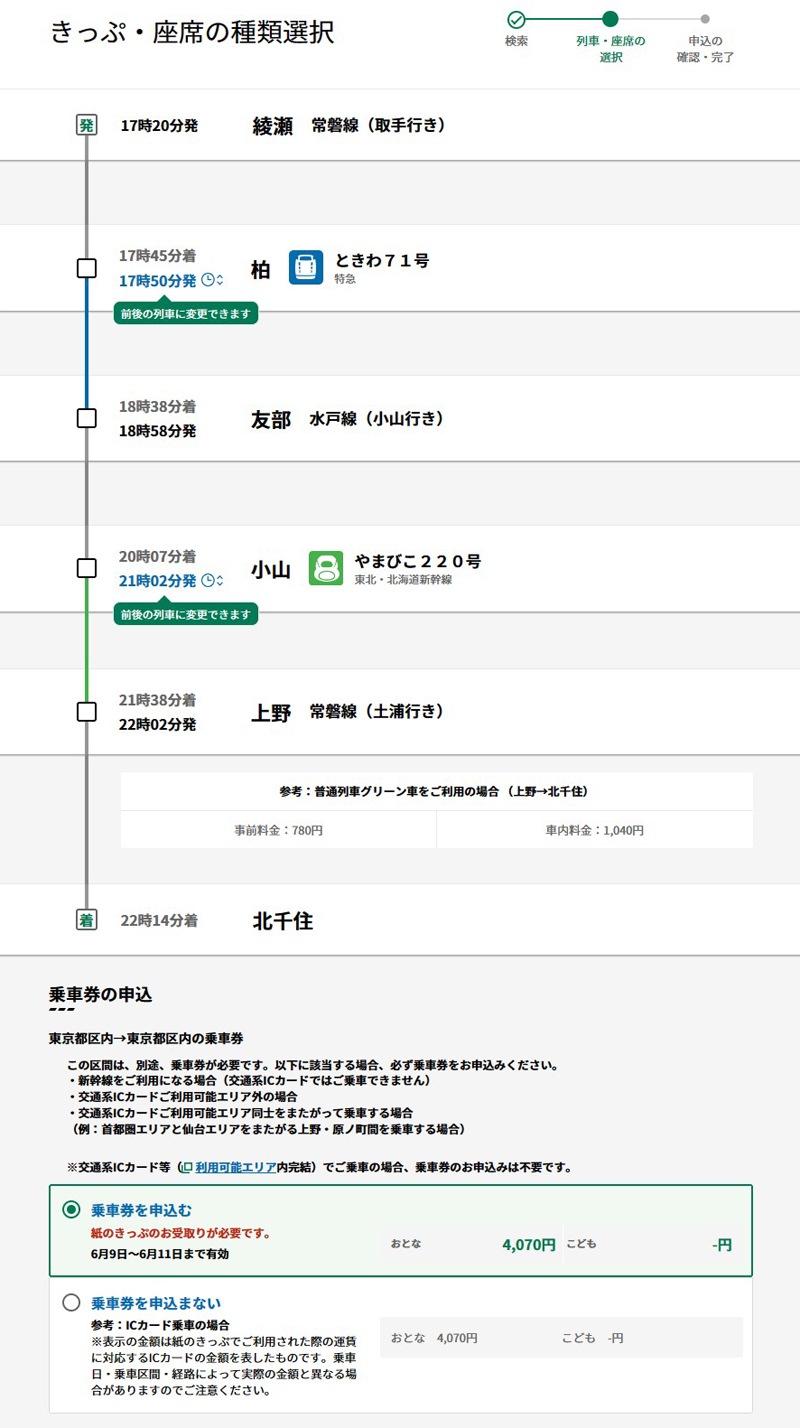Select the 乗車券を申込まない radio button
800x1428 pixels.
[x=71, y=1303]
